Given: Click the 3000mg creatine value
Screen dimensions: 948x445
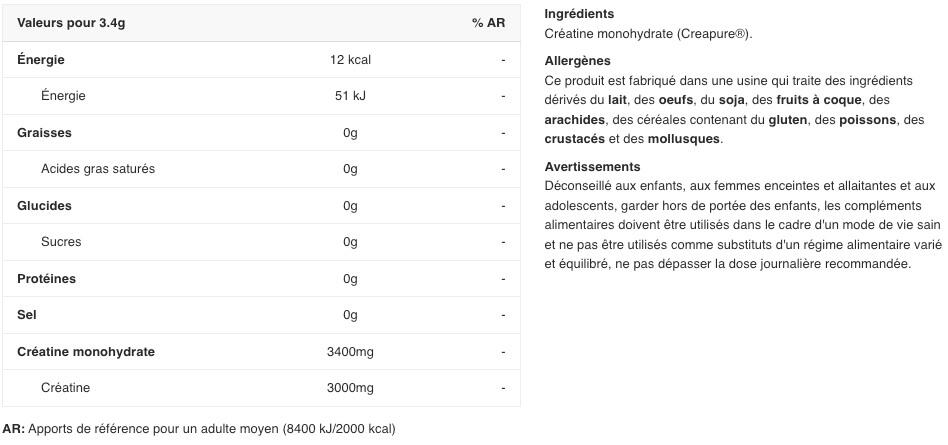Looking at the screenshot, I should tap(350, 388).
